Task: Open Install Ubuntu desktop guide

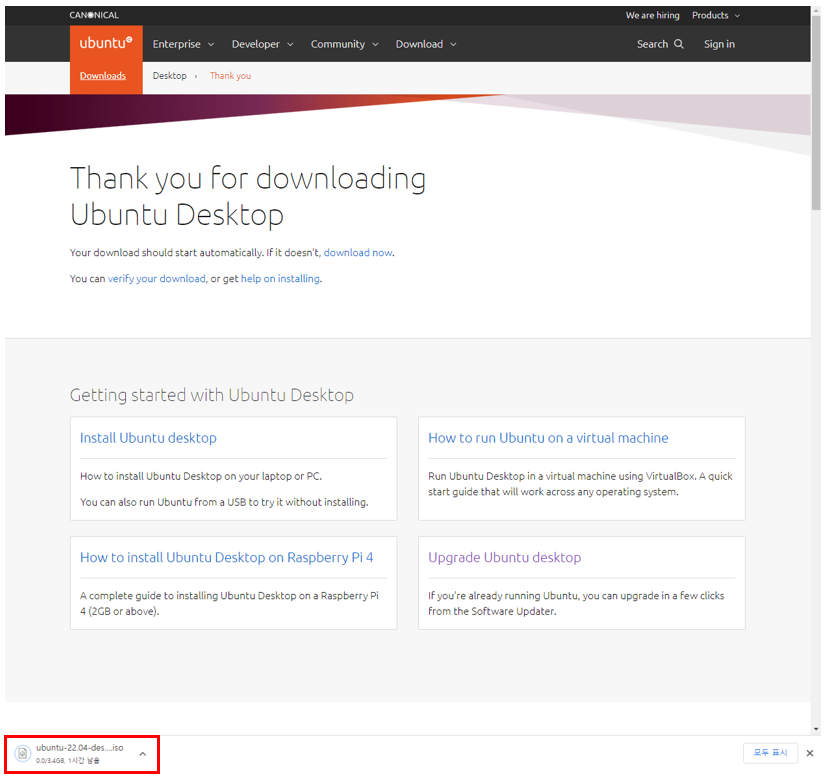Action: (148, 438)
